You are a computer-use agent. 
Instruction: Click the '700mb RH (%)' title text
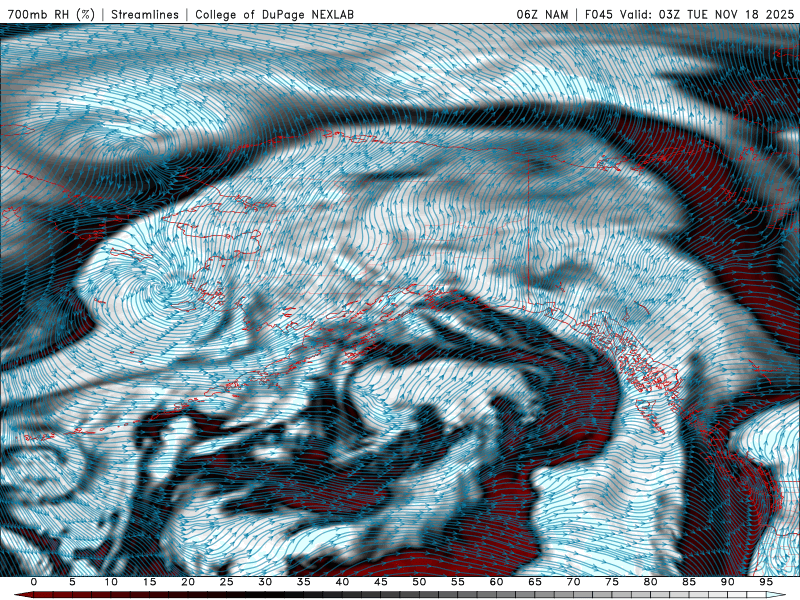point(51,14)
